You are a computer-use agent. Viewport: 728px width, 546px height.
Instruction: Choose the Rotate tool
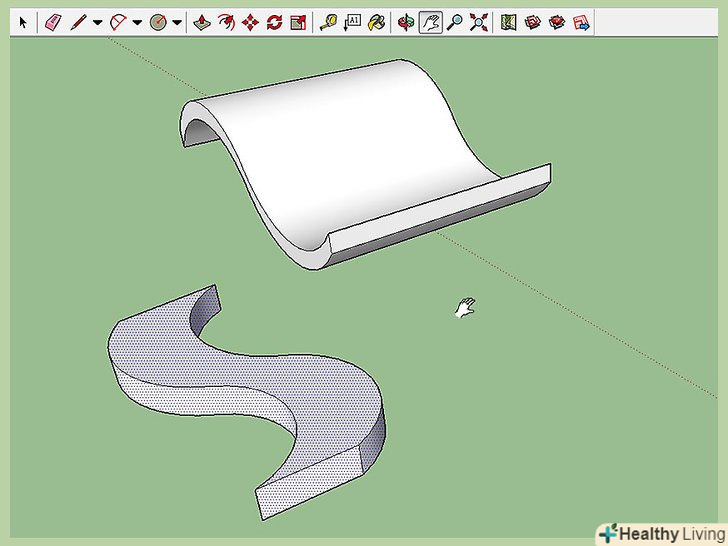tap(274, 22)
